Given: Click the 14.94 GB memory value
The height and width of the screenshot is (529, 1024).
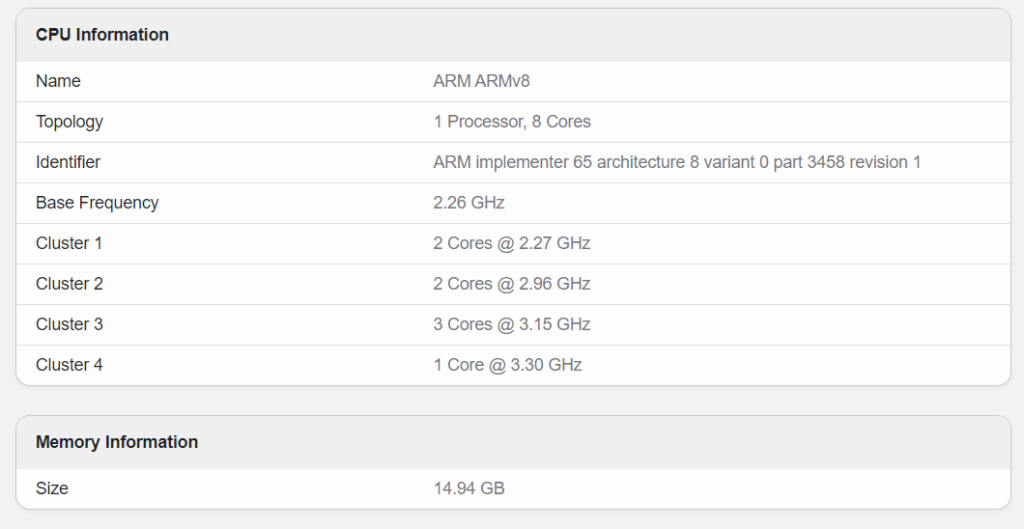Looking at the screenshot, I should (469, 489).
